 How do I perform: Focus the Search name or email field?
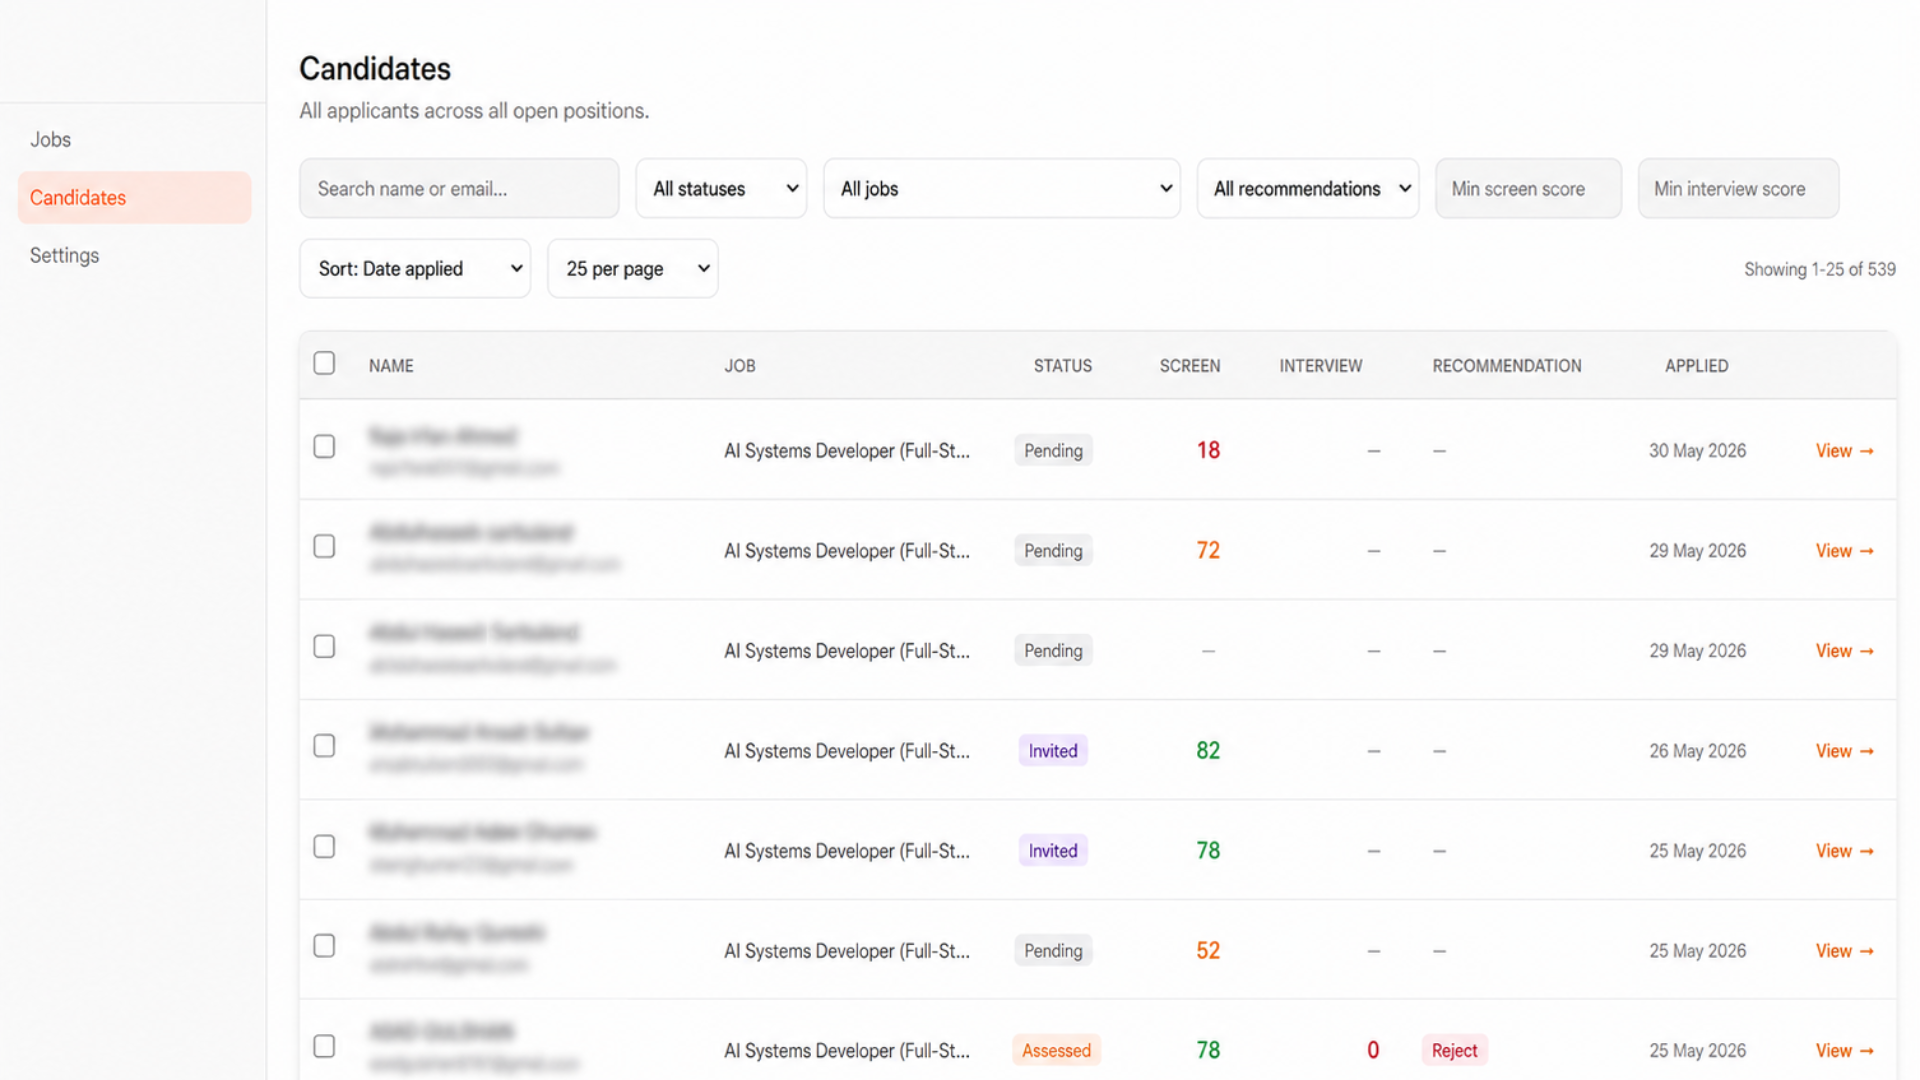(x=459, y=189)
